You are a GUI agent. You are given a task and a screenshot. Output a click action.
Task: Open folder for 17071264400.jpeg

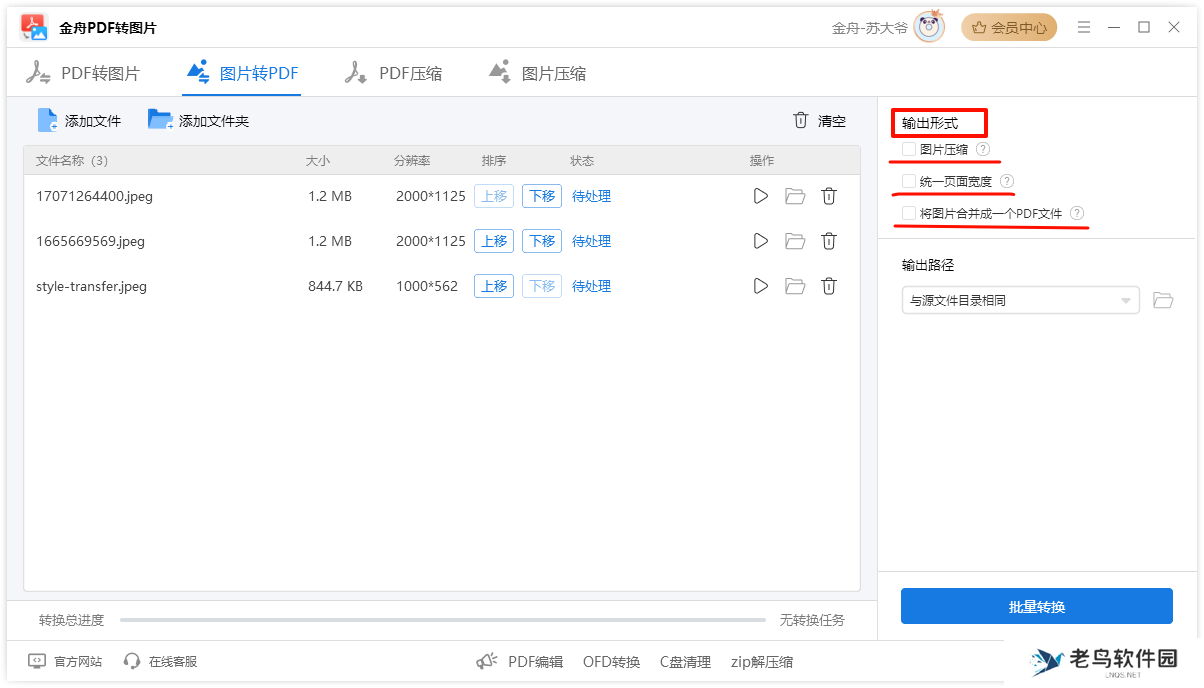(x=795, y=196)
